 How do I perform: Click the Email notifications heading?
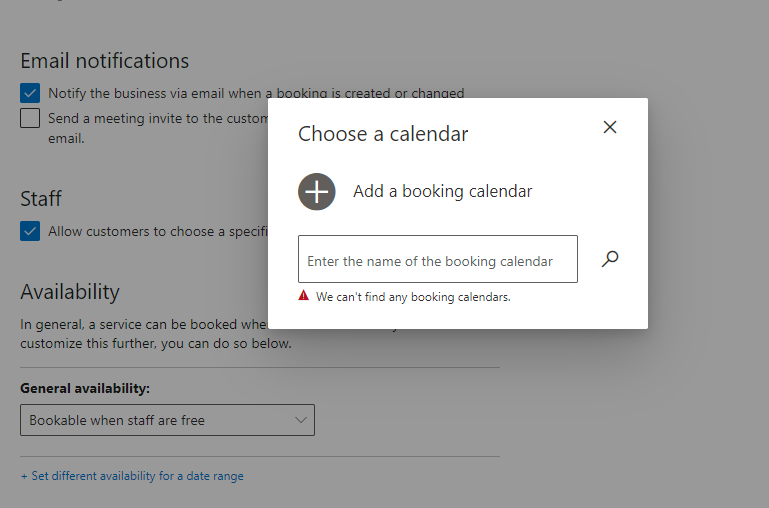(x=104, y=61)
